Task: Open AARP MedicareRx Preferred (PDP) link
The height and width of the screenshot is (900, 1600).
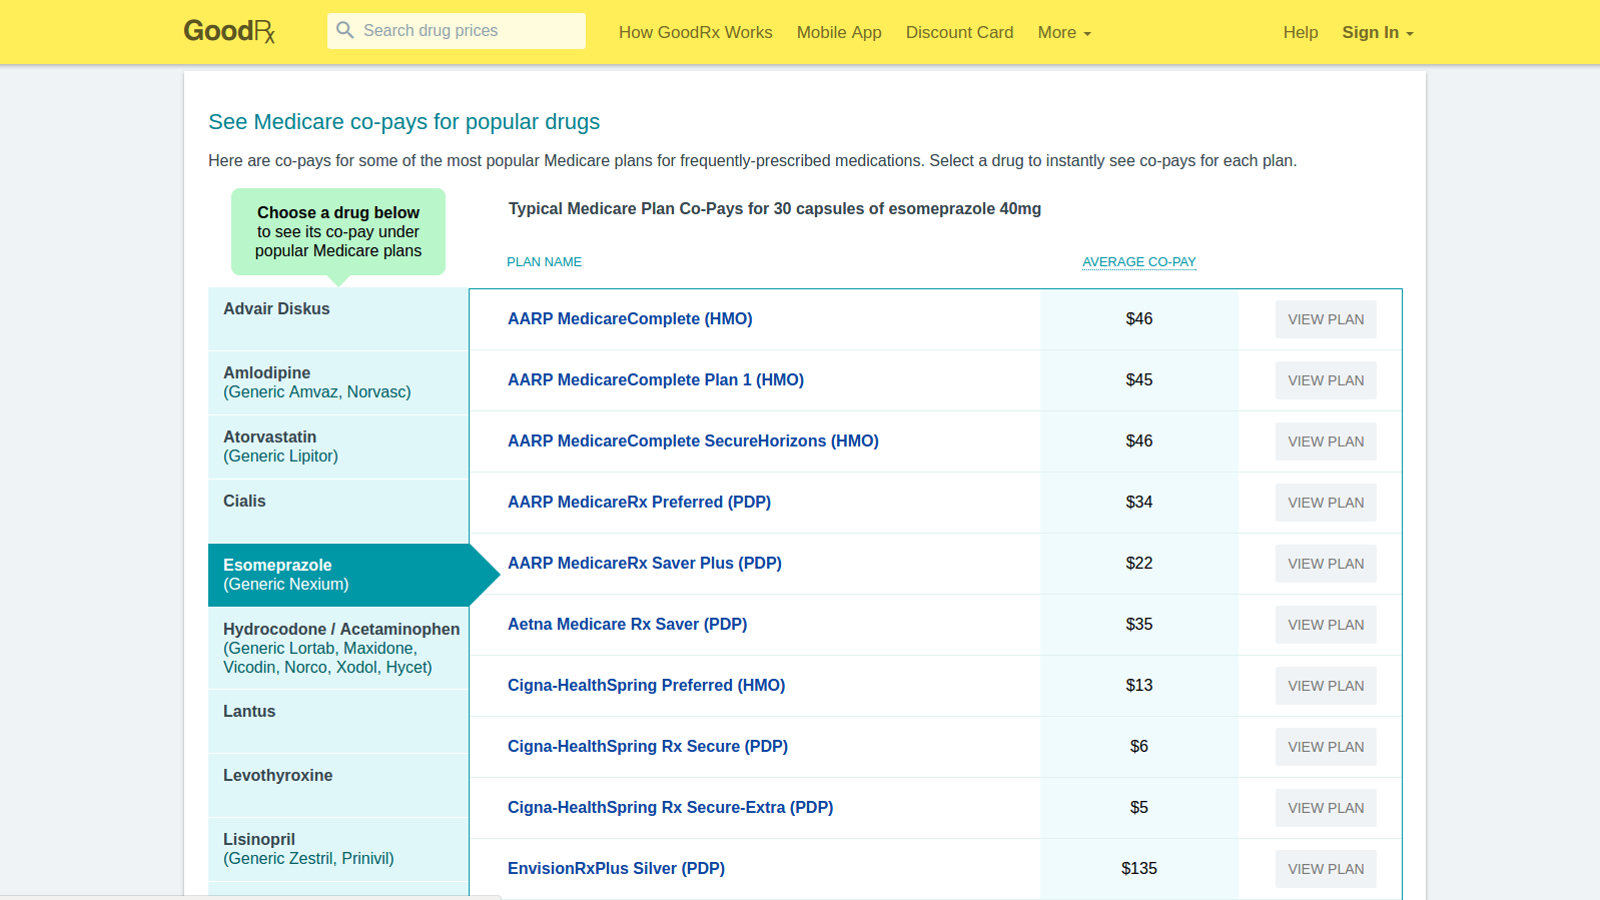Action: coord(639,502)
